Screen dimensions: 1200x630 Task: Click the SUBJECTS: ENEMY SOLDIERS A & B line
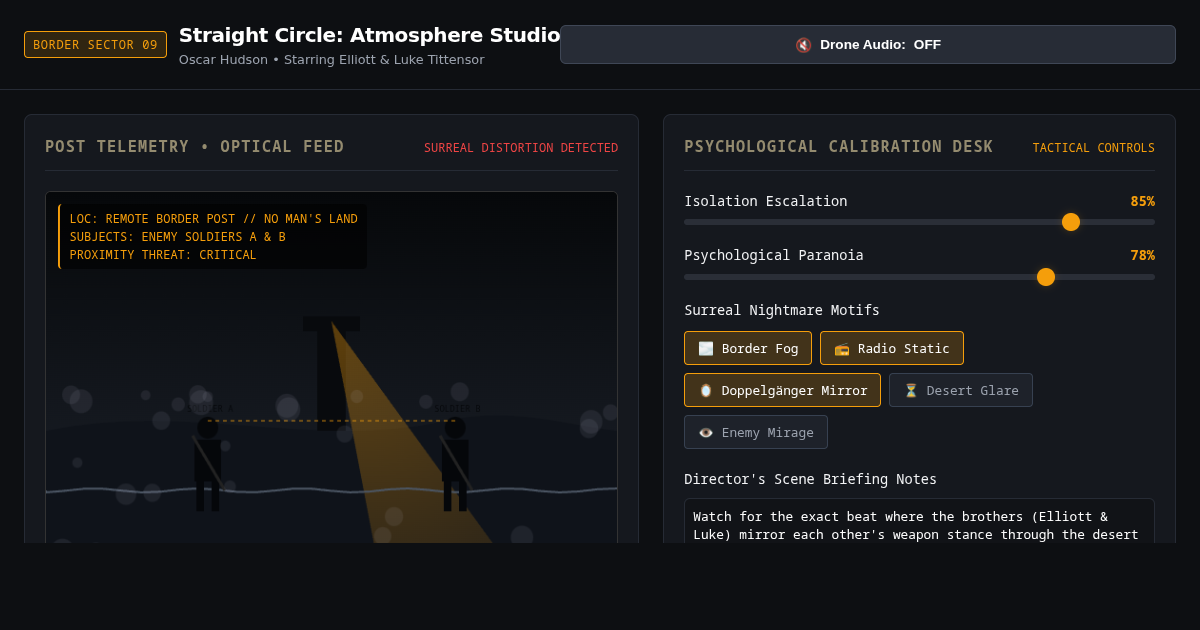point(178,237)
